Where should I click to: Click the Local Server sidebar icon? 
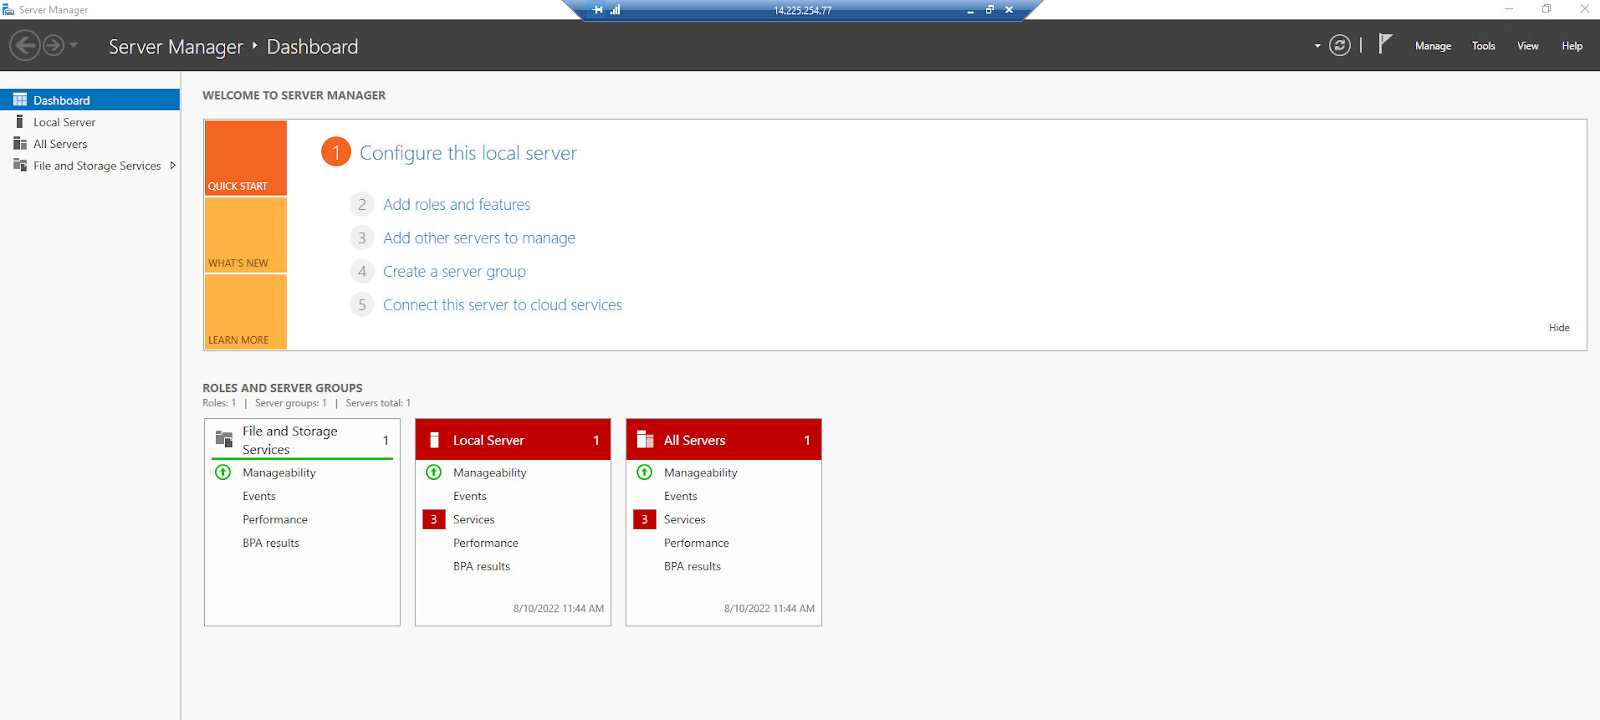(x=20, y=121)
